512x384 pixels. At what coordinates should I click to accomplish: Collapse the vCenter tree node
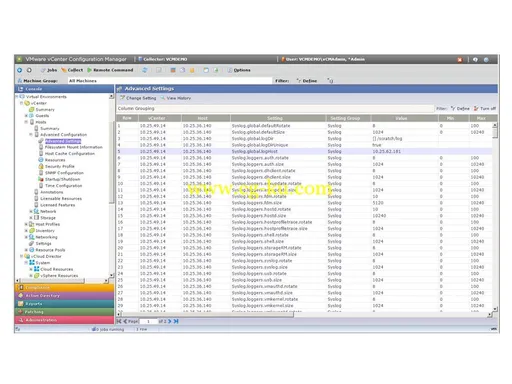pyautogui.click(x=22, y=103)
